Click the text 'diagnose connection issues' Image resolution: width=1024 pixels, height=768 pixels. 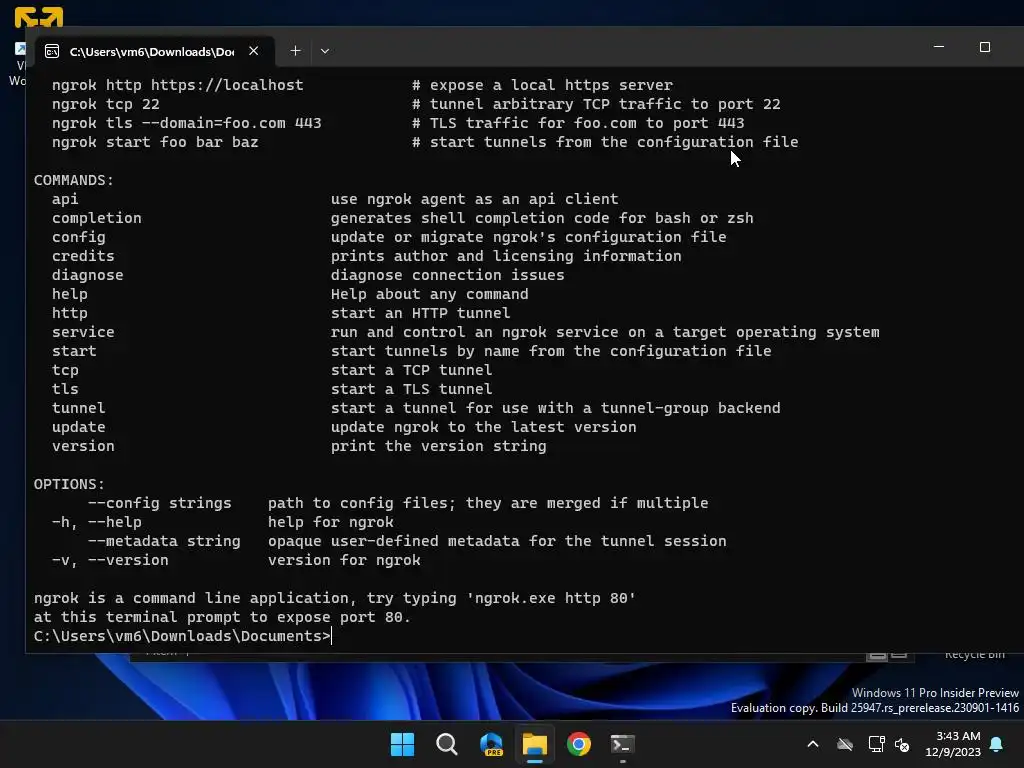coord(447,275)
